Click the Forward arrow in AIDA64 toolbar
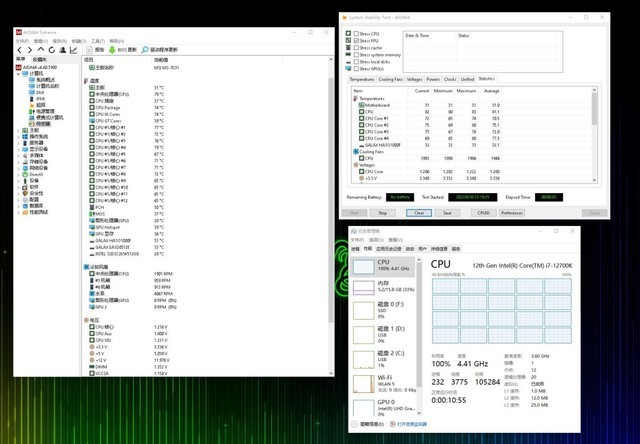Viewport: 640px width, 444px height. coord(29,50)
